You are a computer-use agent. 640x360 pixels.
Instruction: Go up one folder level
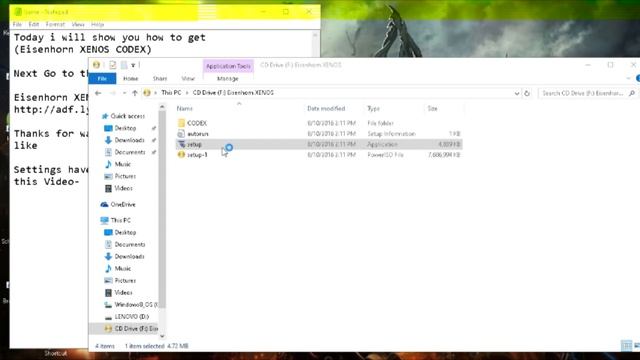click(135, 93)
